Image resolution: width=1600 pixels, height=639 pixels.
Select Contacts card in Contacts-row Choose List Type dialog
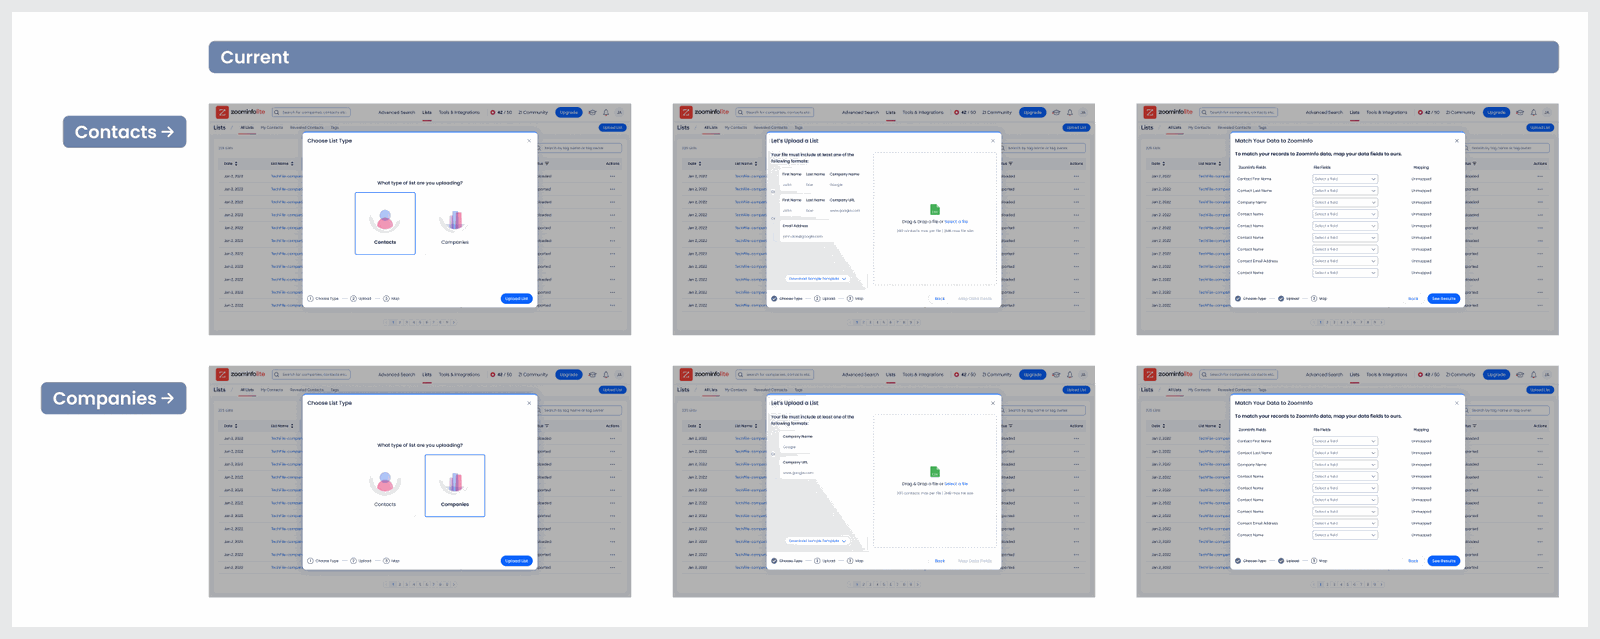pos(385,223)
